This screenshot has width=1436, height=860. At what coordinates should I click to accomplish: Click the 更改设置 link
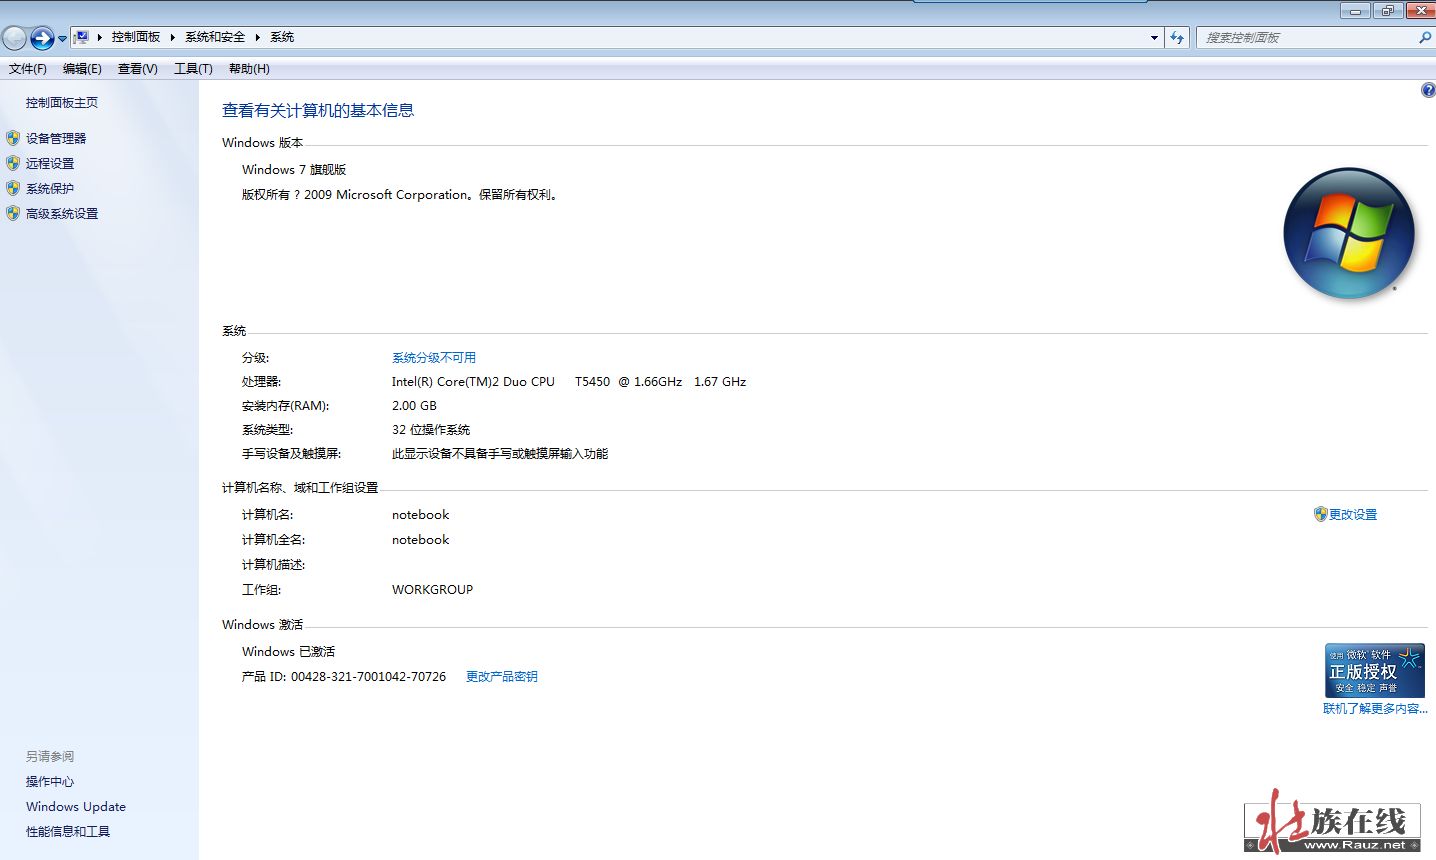1352,514
